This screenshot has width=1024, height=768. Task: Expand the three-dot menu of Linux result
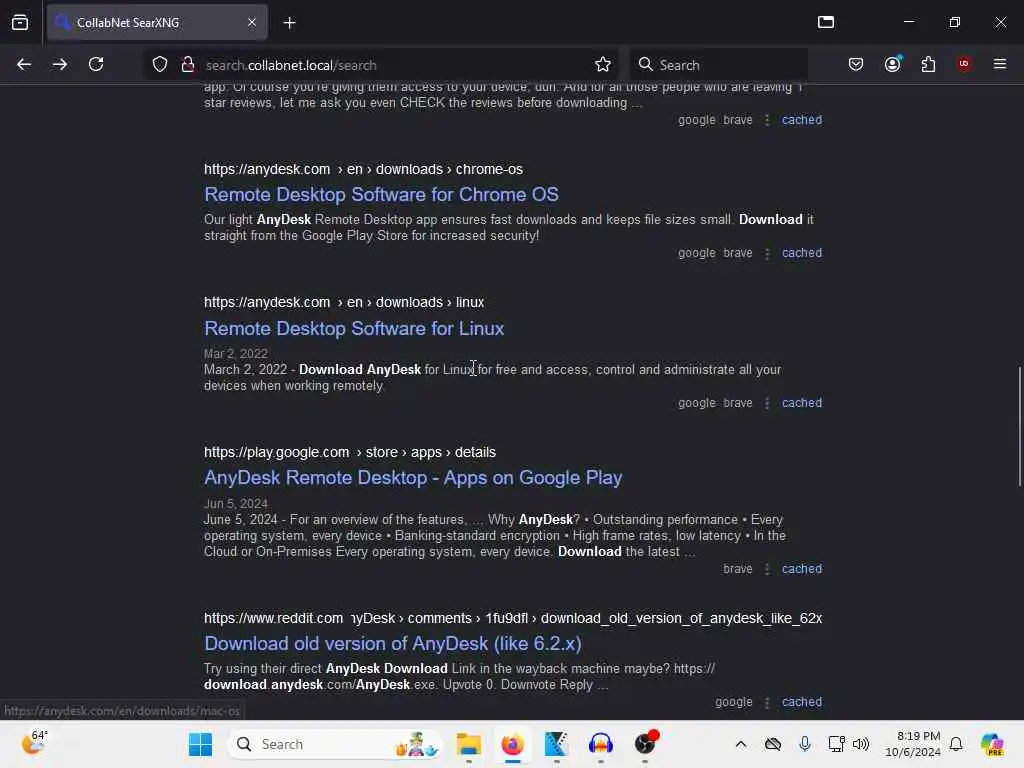point(767,404)
